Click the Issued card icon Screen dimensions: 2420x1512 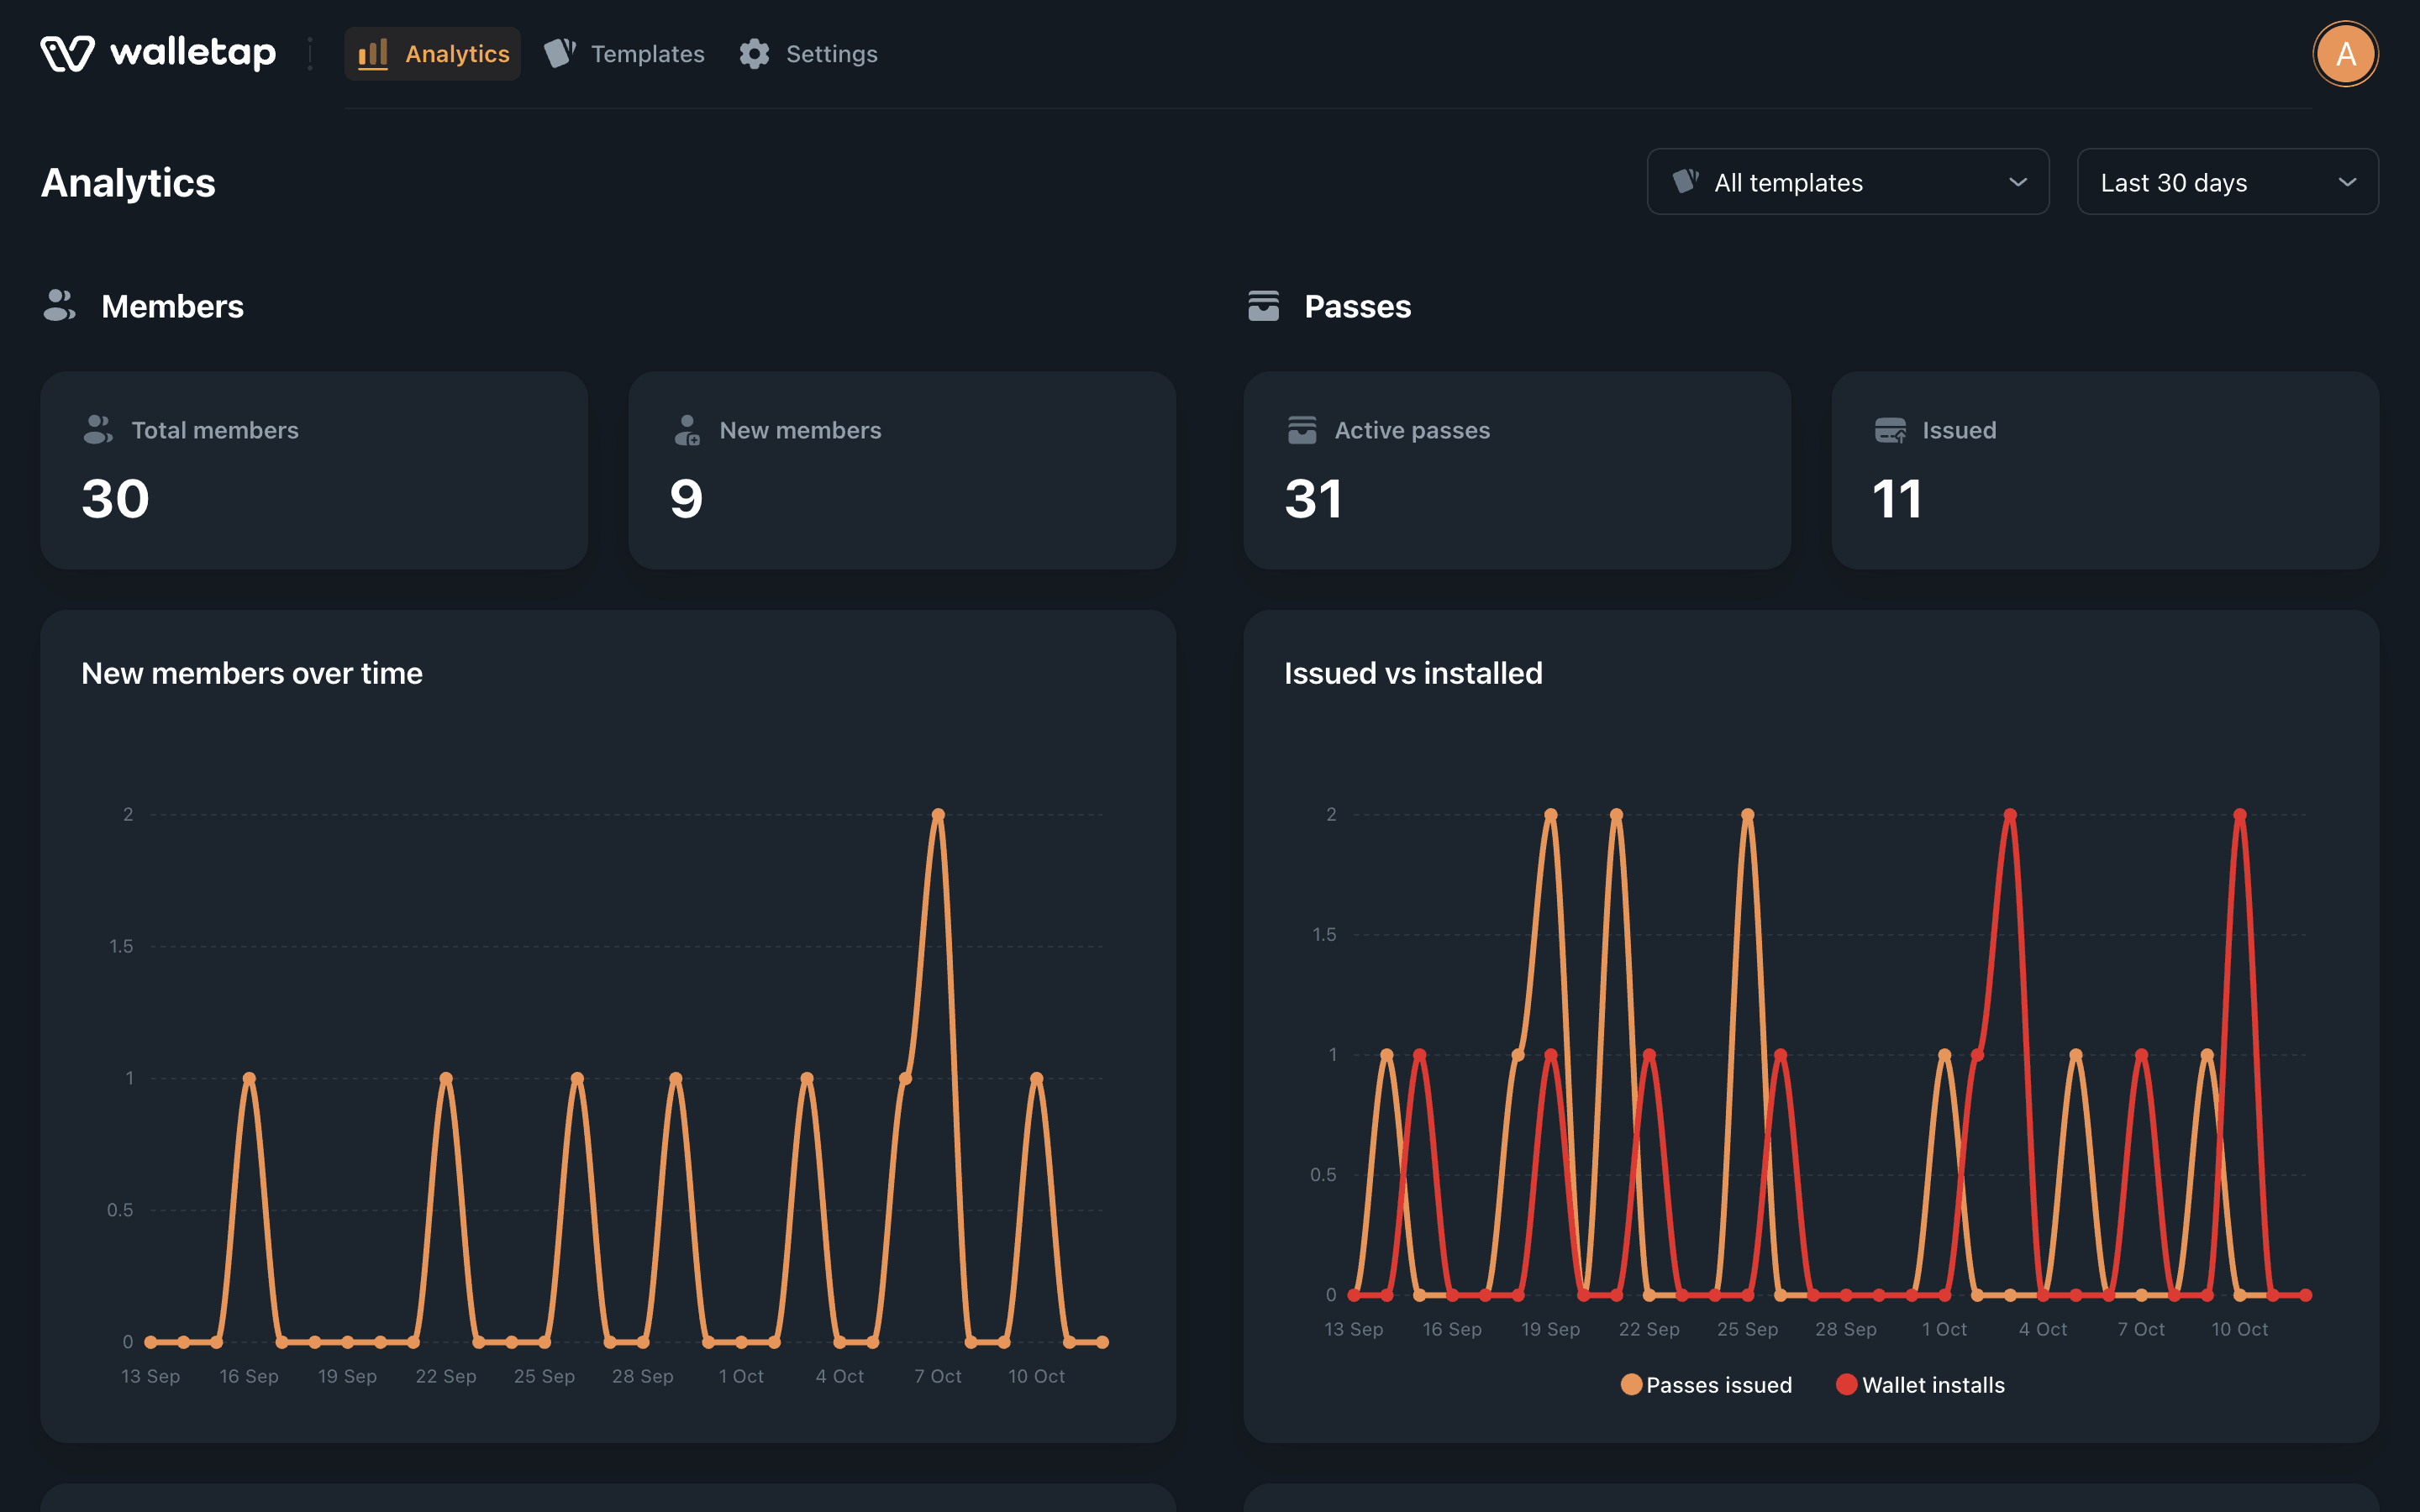point(1890,430)
